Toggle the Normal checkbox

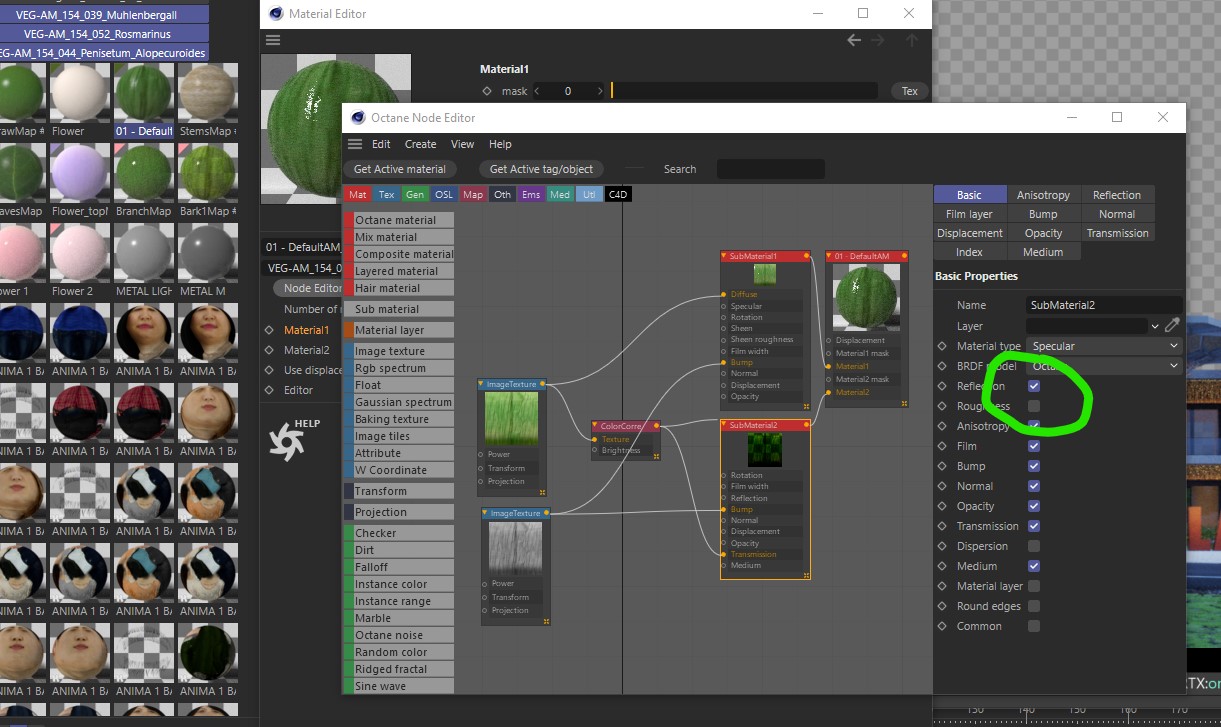point(1034,486)
